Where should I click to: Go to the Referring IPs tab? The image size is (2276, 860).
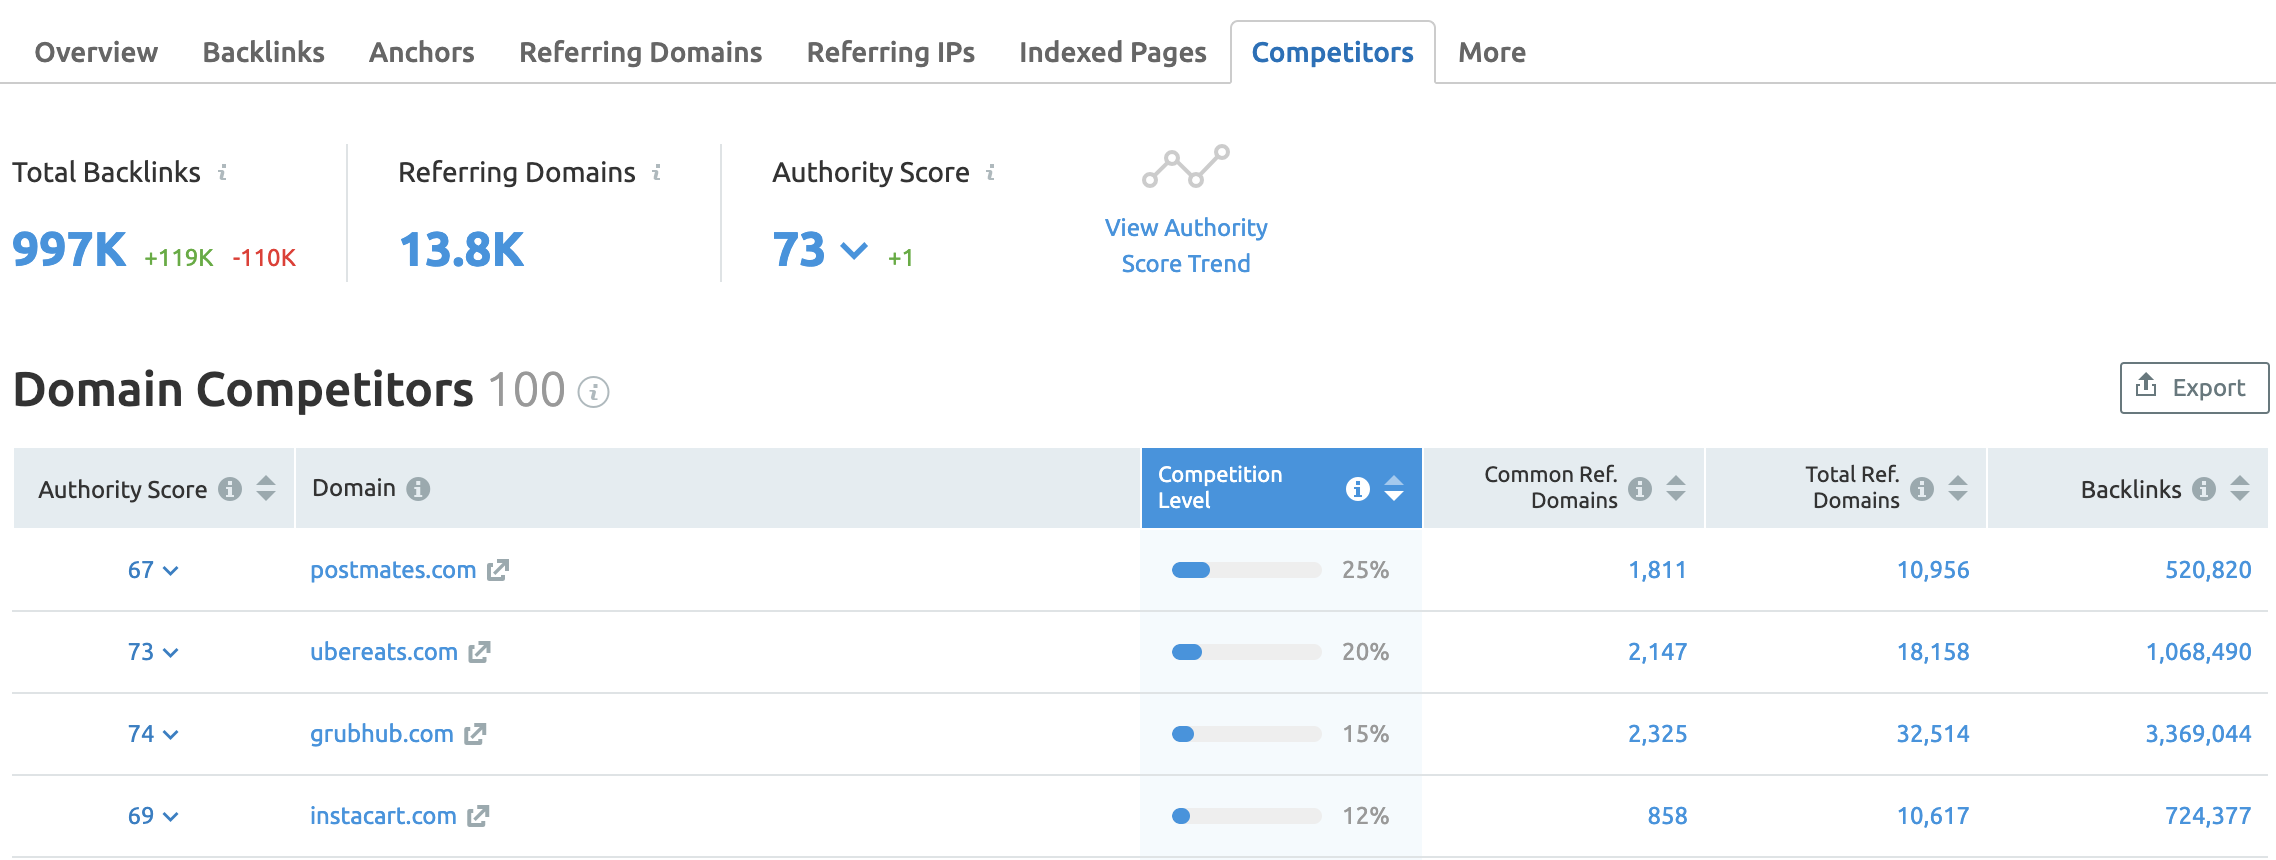tap(890, 52)
